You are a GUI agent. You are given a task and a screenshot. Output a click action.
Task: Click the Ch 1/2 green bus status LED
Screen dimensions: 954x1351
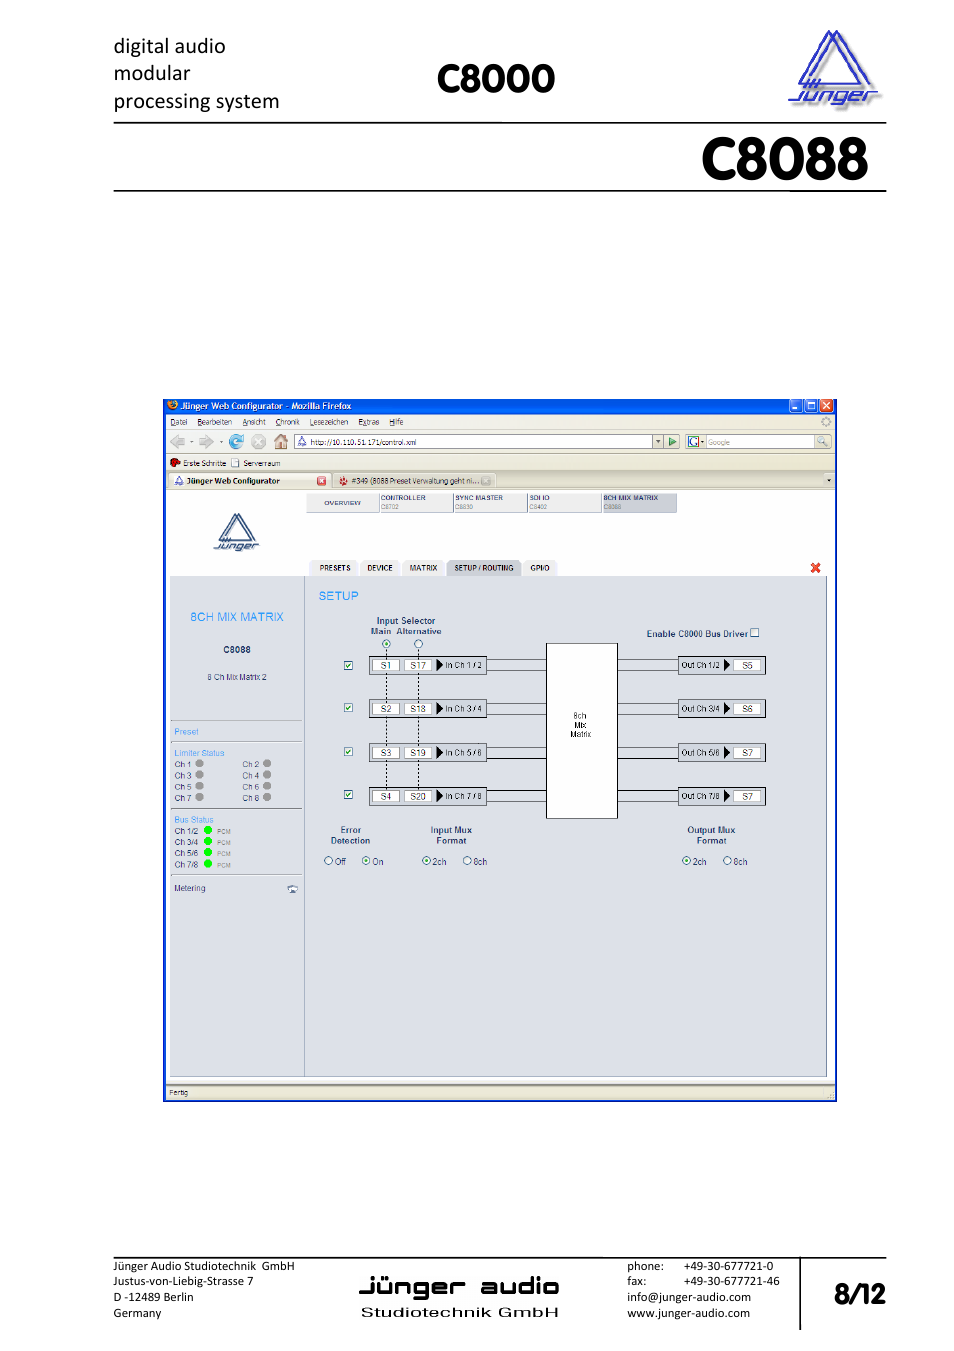tap(208, 830)
